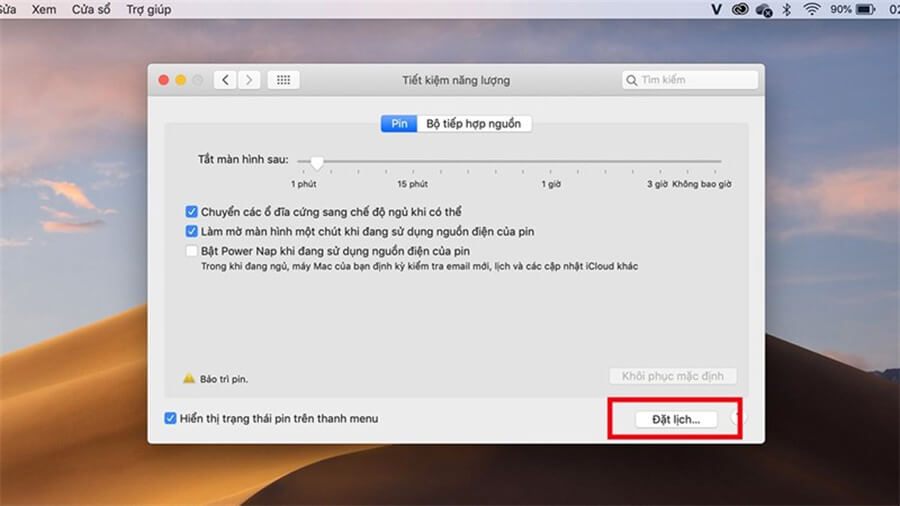Click Khôi phục mặc định button
Viewport: 900px width, 506px height.
(x=673, y=376)
